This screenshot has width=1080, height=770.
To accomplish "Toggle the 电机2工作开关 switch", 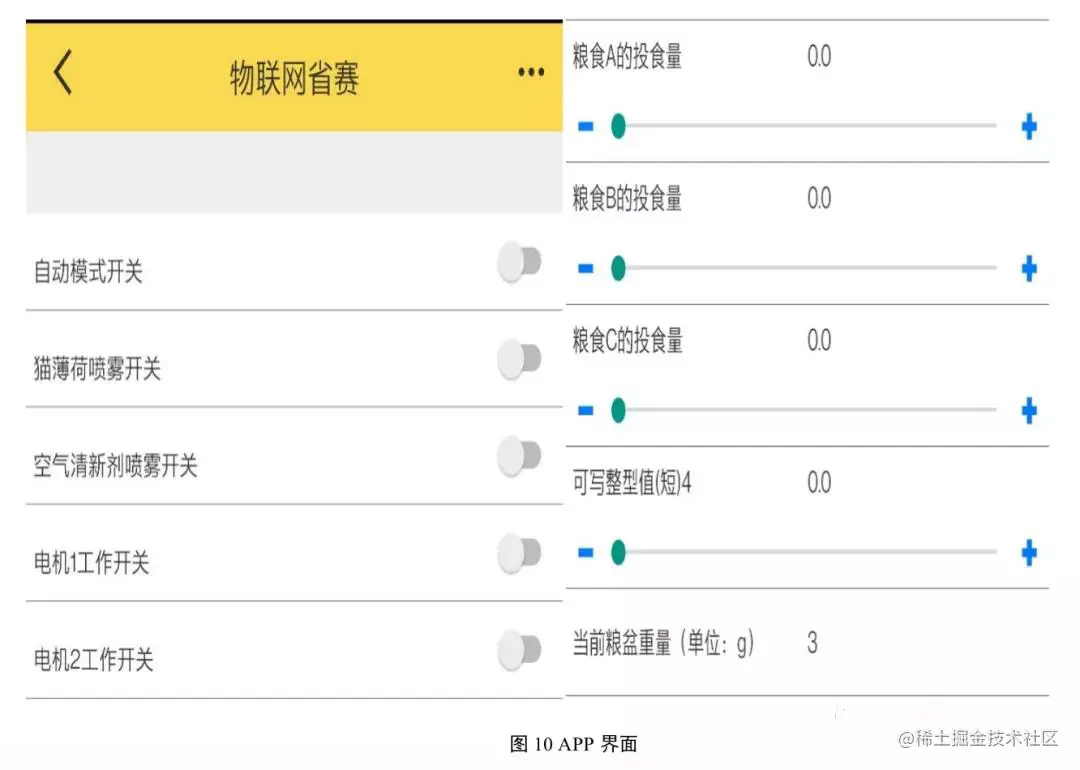I will 519,650.
